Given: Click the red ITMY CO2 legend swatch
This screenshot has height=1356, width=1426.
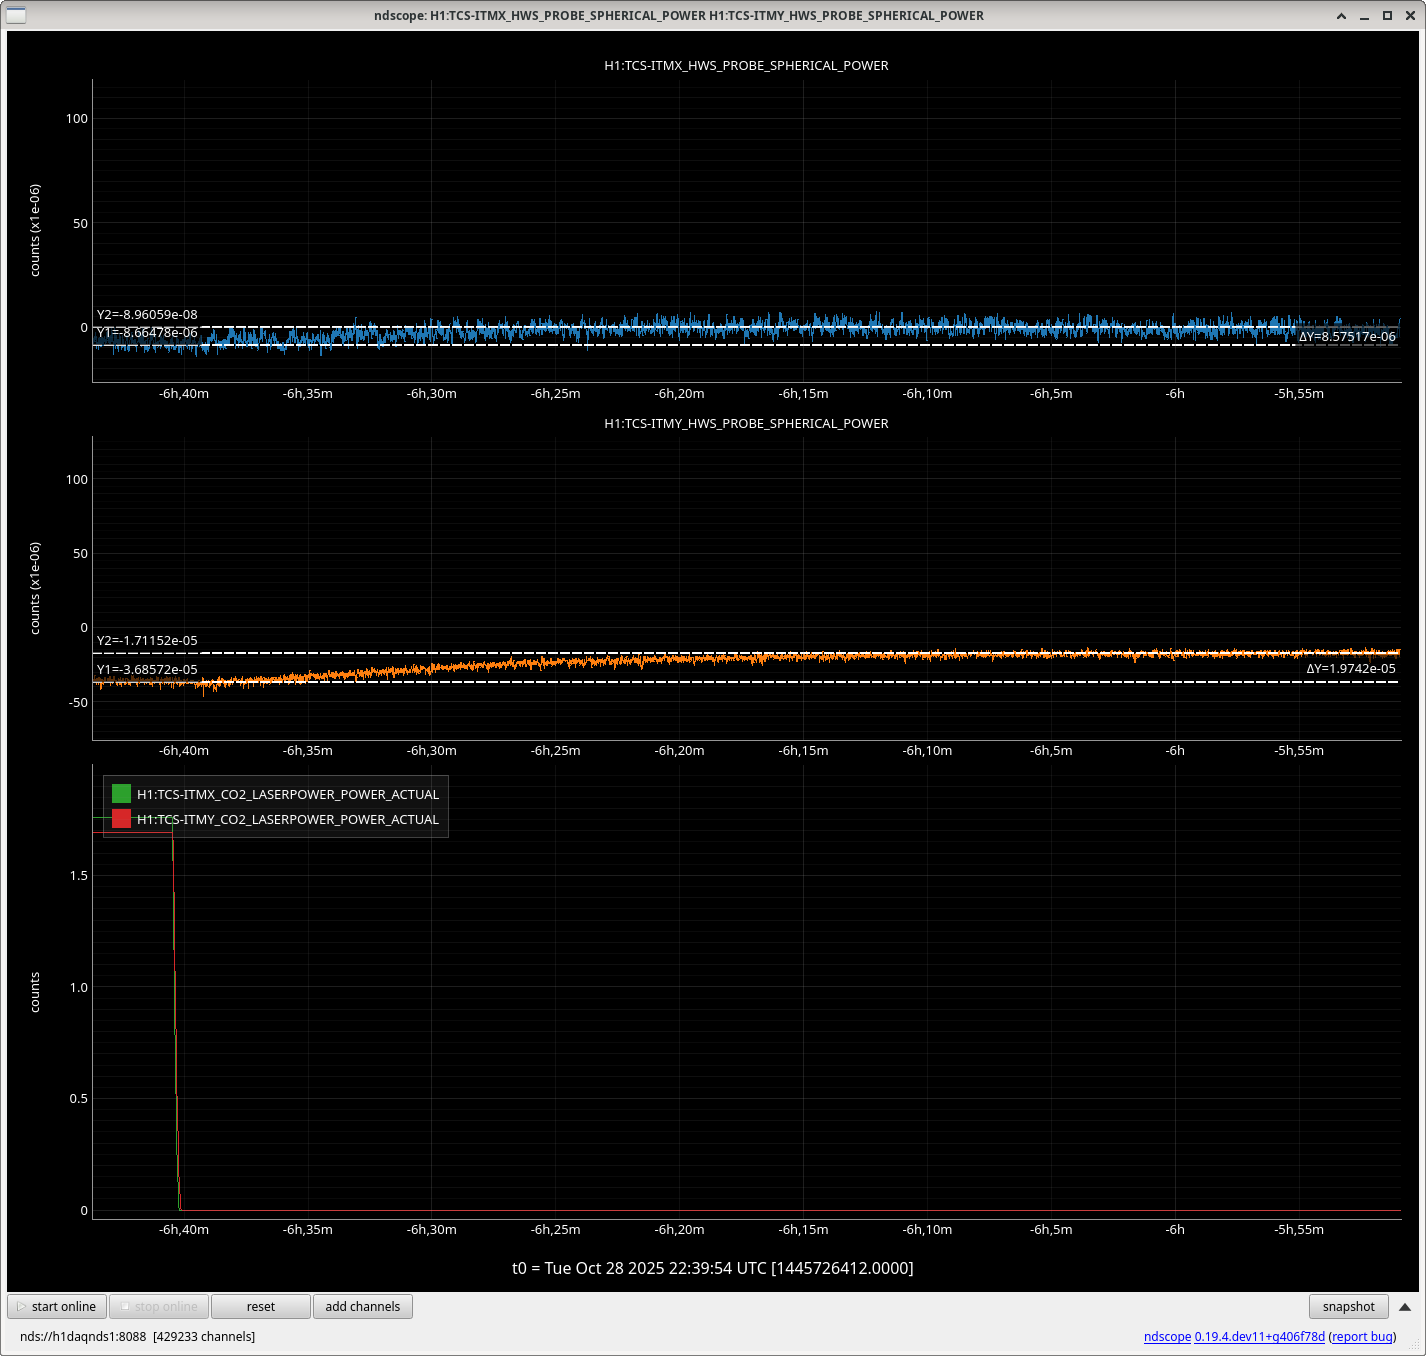Looking at the screenshot, I should (x=122, y=819).
